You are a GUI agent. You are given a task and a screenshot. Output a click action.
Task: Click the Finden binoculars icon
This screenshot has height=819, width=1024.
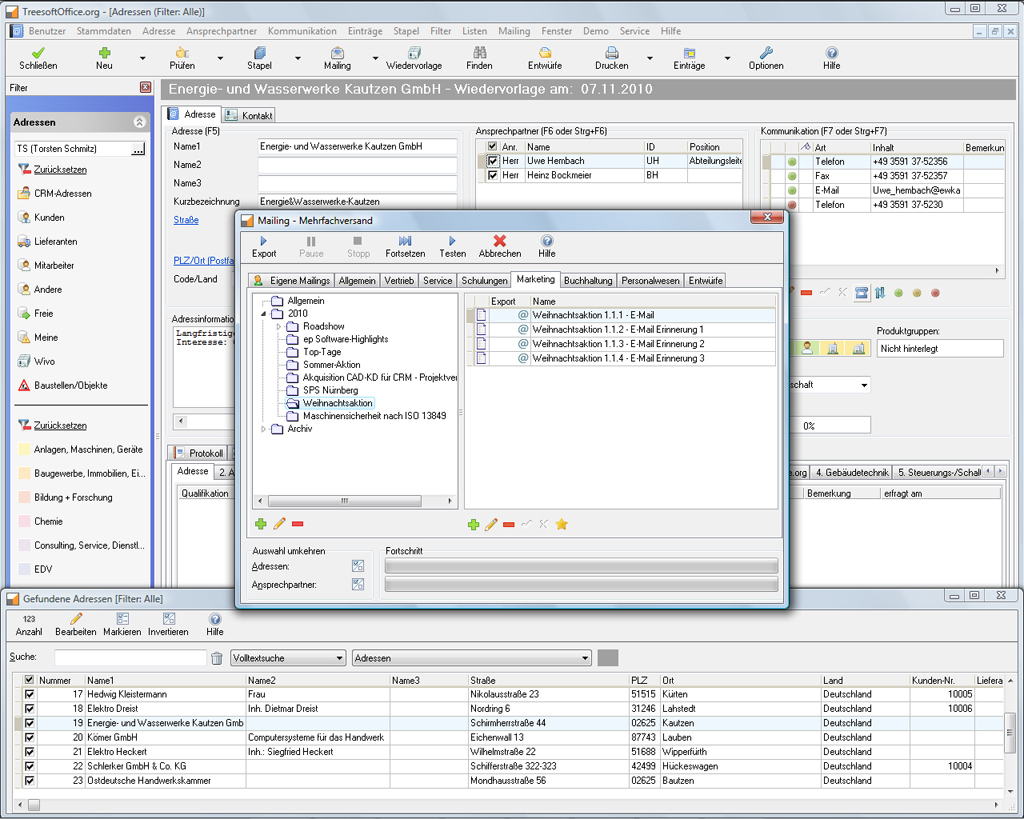(x=479, y=52)
